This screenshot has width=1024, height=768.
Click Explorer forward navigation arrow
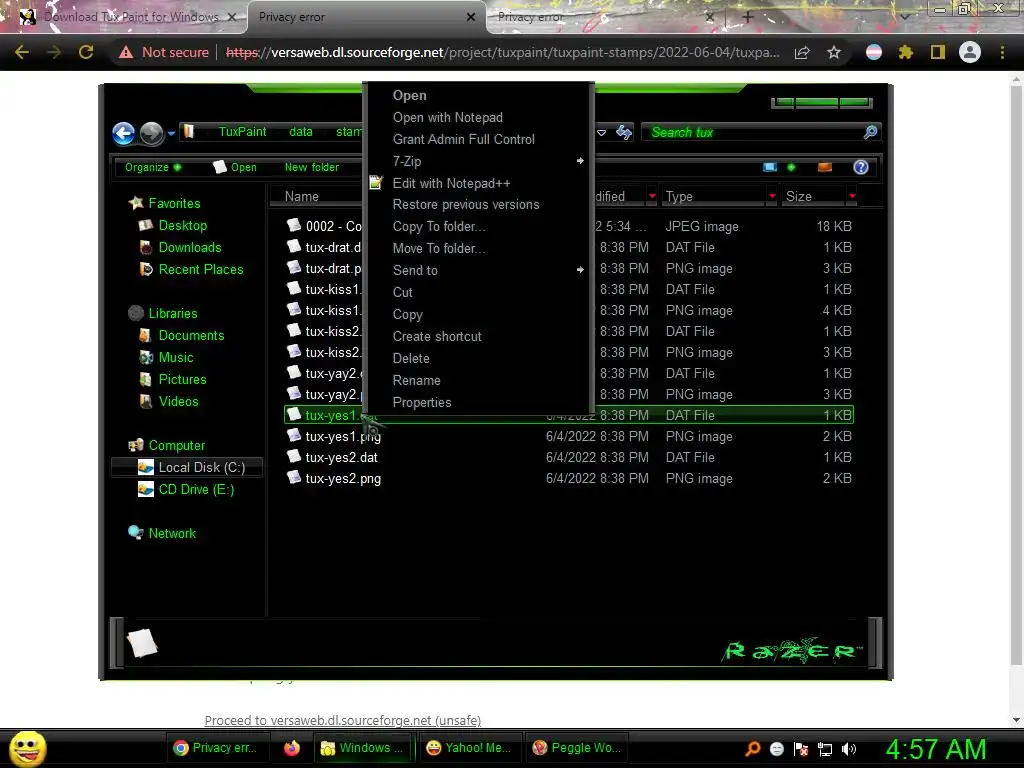pos(152,133)
